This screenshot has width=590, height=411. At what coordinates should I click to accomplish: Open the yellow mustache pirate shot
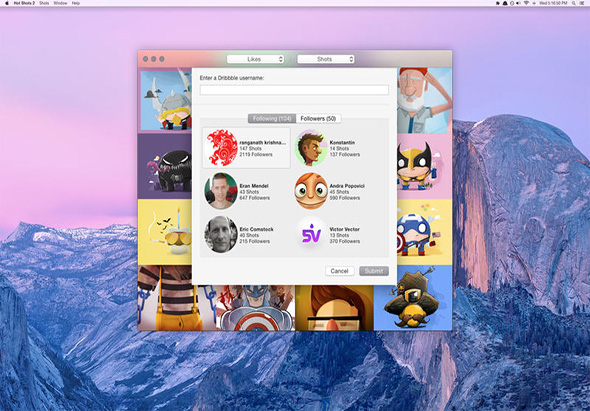click(413, 298)
